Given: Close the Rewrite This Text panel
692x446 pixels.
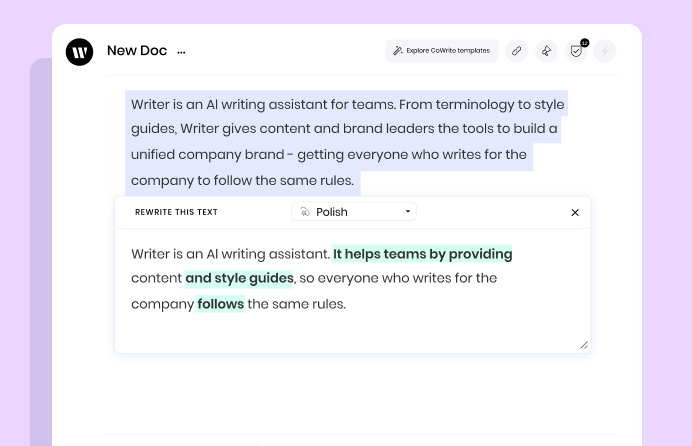Looking at the screenshot, I should (x=575, y=213).
